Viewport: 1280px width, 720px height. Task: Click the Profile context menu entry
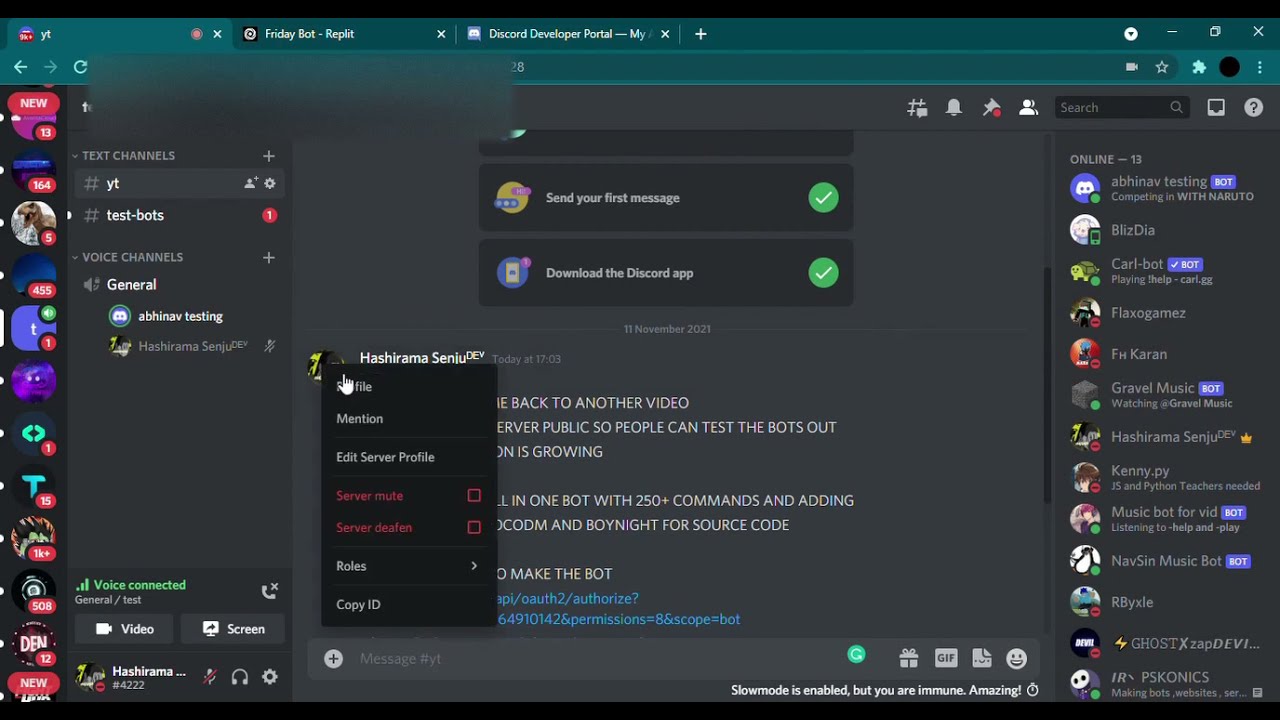pos(409,387)
